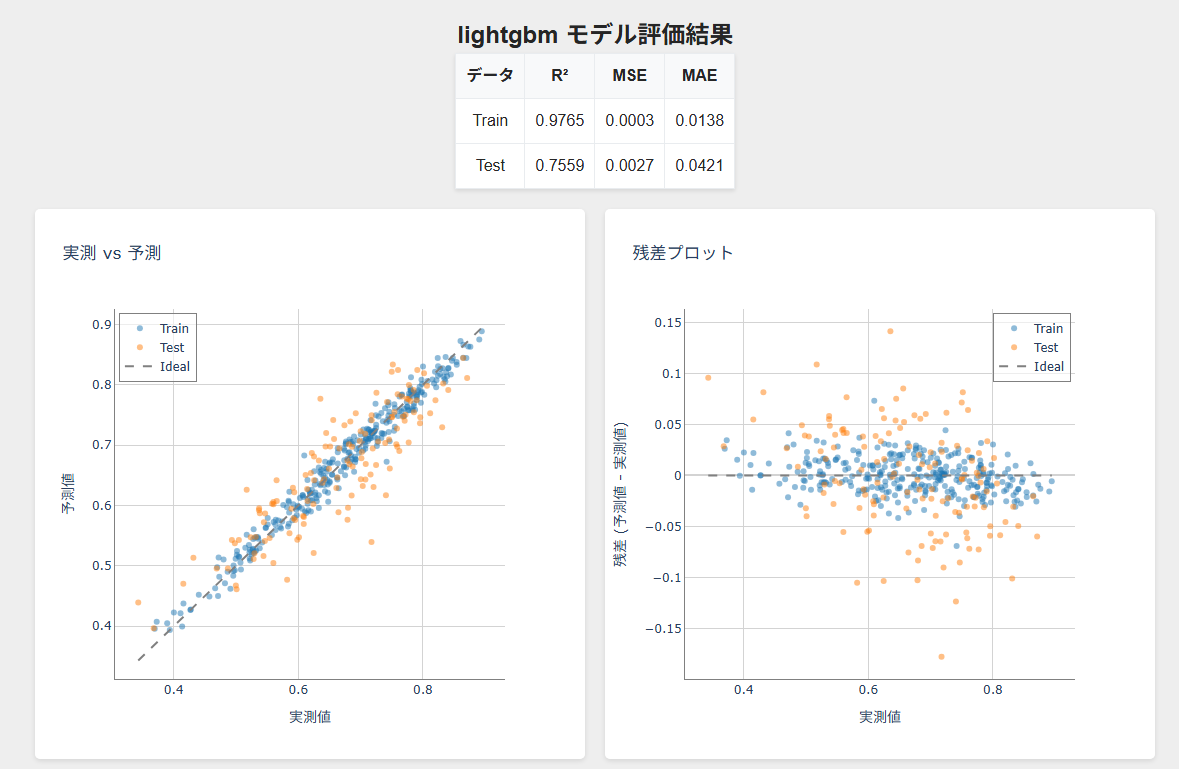Click the 予測値 y-axis label
1179x769 pixels.
68,494
